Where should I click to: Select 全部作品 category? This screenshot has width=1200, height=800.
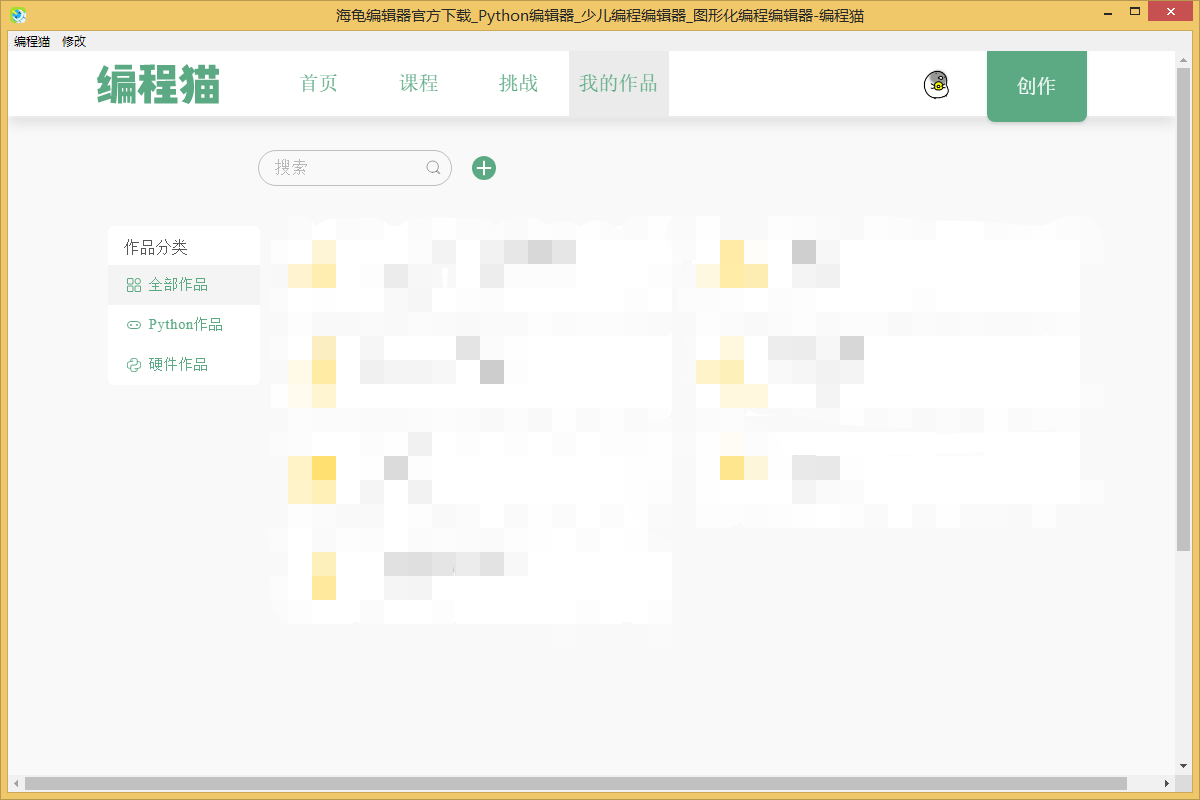pyautogui.click(x=184, y=285)
